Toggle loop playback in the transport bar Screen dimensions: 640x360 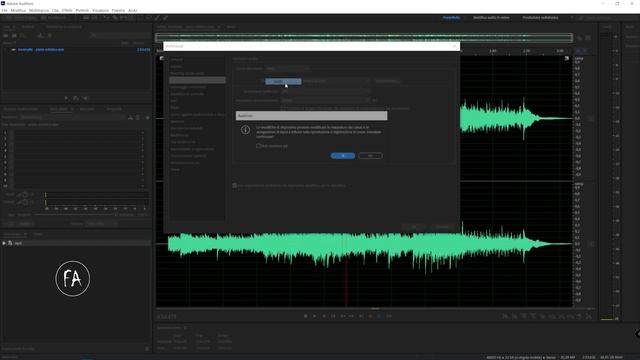380,316
